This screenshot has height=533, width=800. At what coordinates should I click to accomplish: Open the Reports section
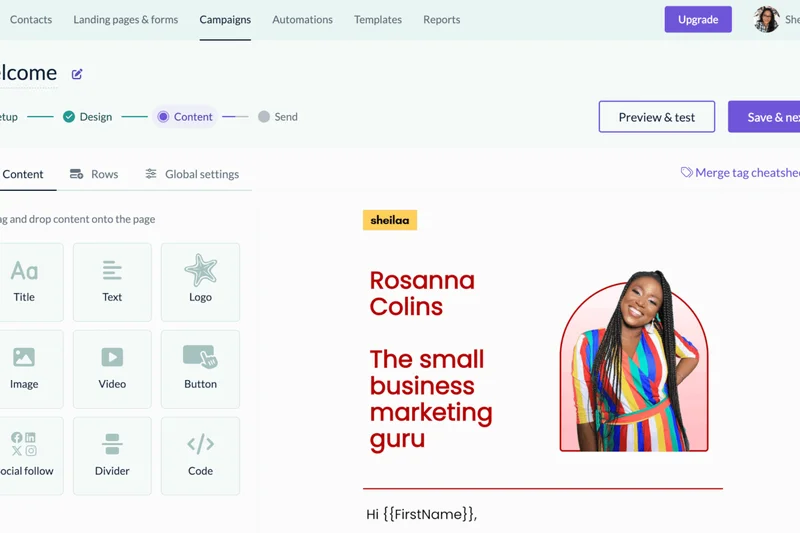[x=442, y=19]
